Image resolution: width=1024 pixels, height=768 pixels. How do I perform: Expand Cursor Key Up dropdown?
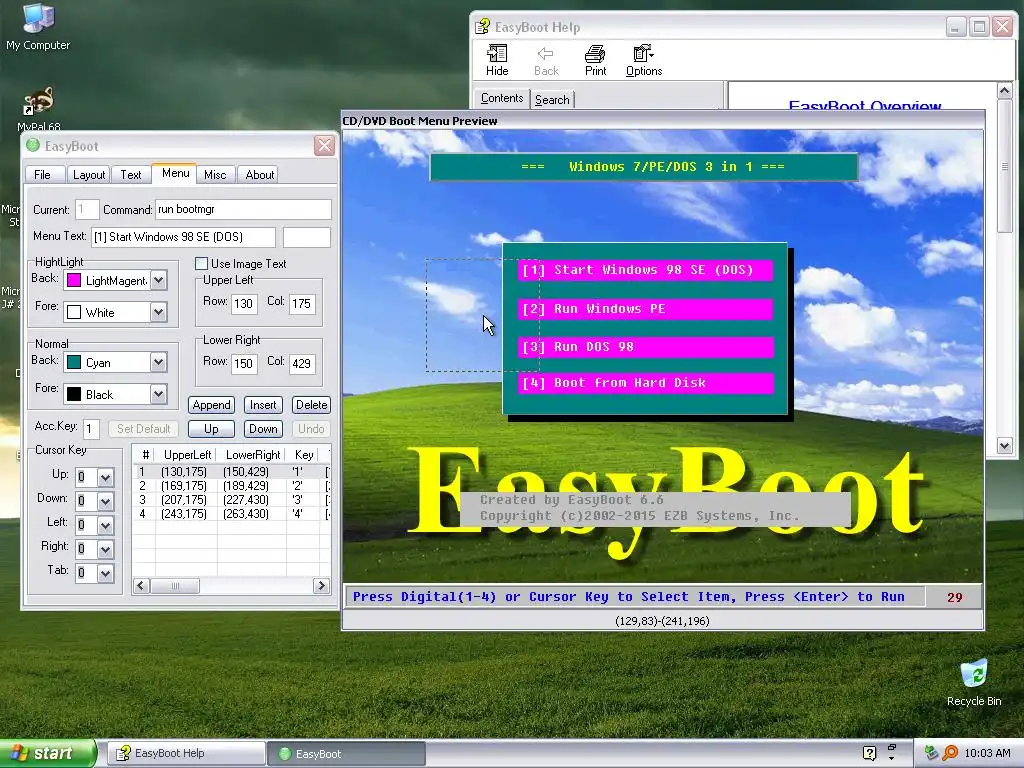coord(106,477)
